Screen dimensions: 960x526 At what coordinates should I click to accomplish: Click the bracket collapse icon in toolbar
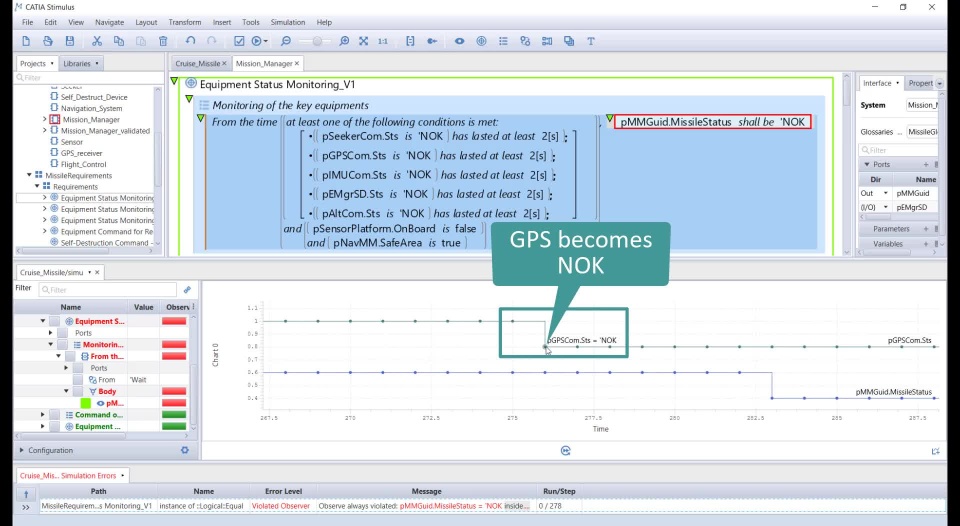coord(410,41)
